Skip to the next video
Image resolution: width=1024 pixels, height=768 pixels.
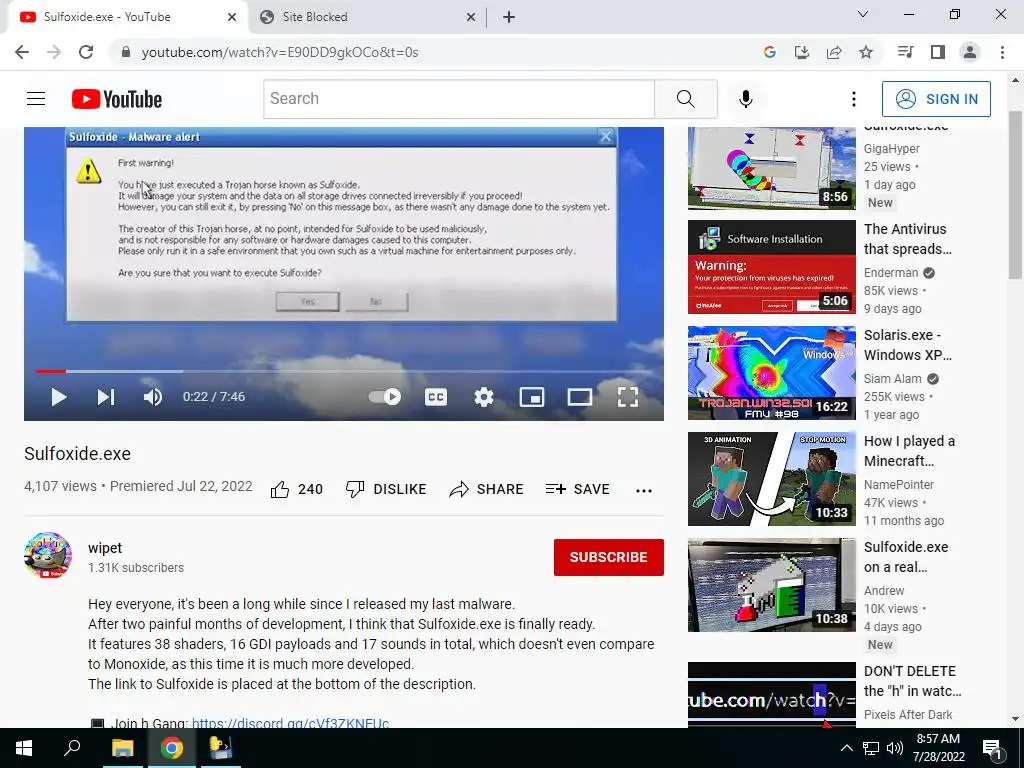(106, 397)
